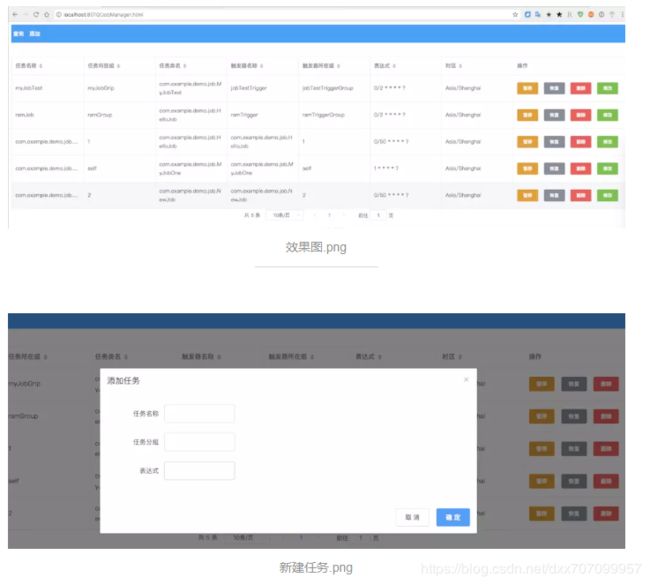Viewport: 650px width, 585px height.
Task: Click orange 暂停 button for myJobTest row
Action: pyautogui.click(x=527, y=88)
